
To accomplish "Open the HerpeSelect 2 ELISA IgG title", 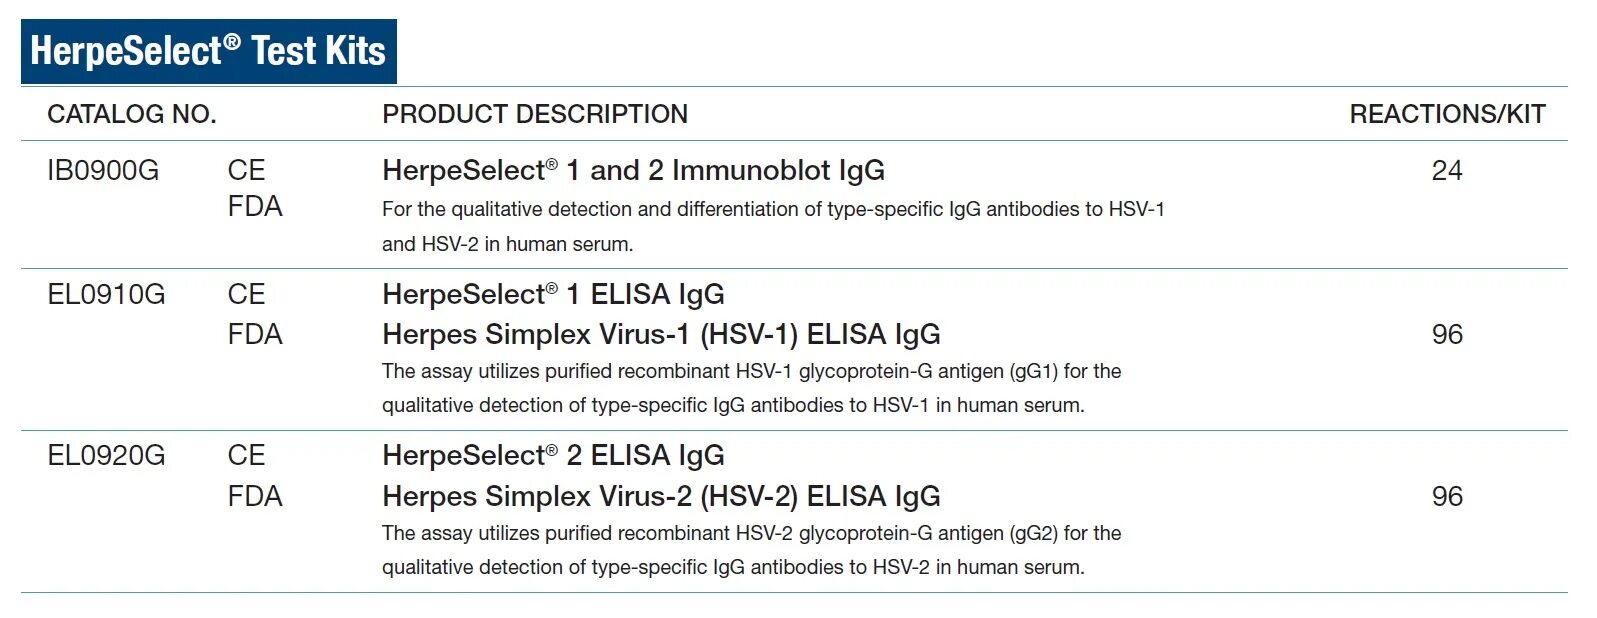I will point(553,456).
